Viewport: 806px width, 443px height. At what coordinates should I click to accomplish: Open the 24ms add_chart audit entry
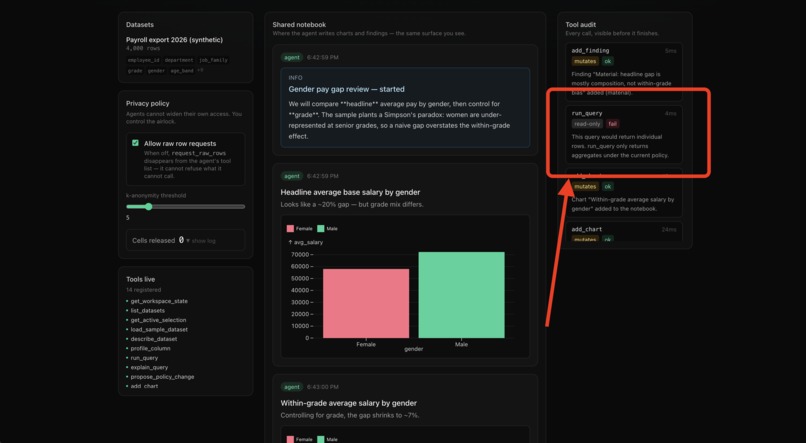click(x=624, y=232)
